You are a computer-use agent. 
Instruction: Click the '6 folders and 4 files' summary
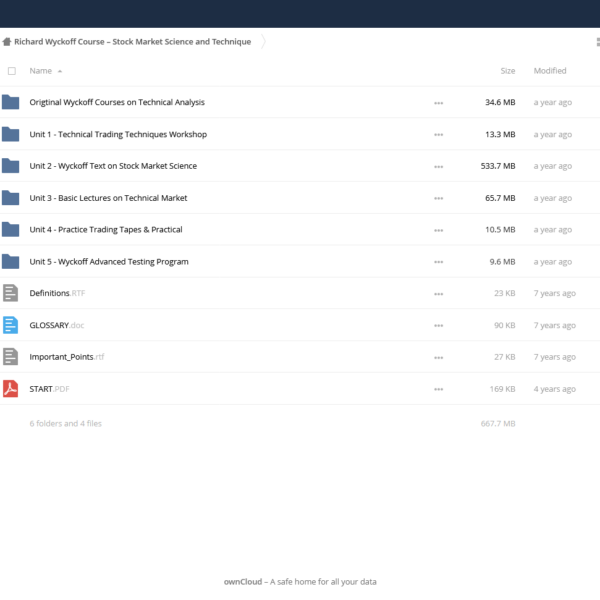click(65, 424)
